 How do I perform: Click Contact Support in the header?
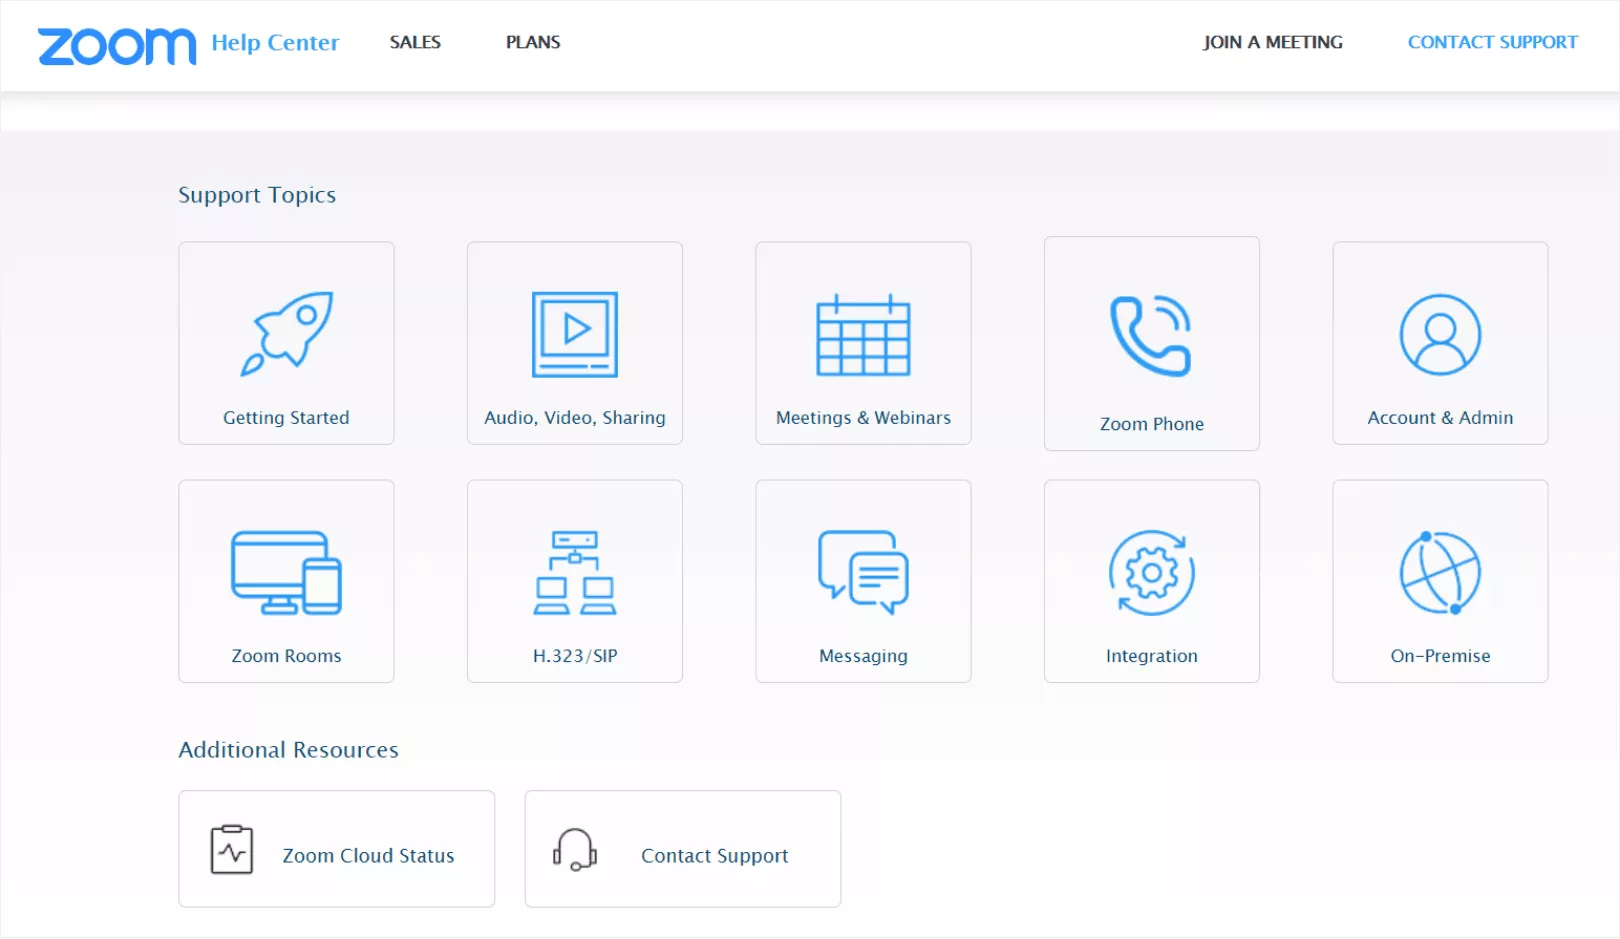click(1493, 42)
